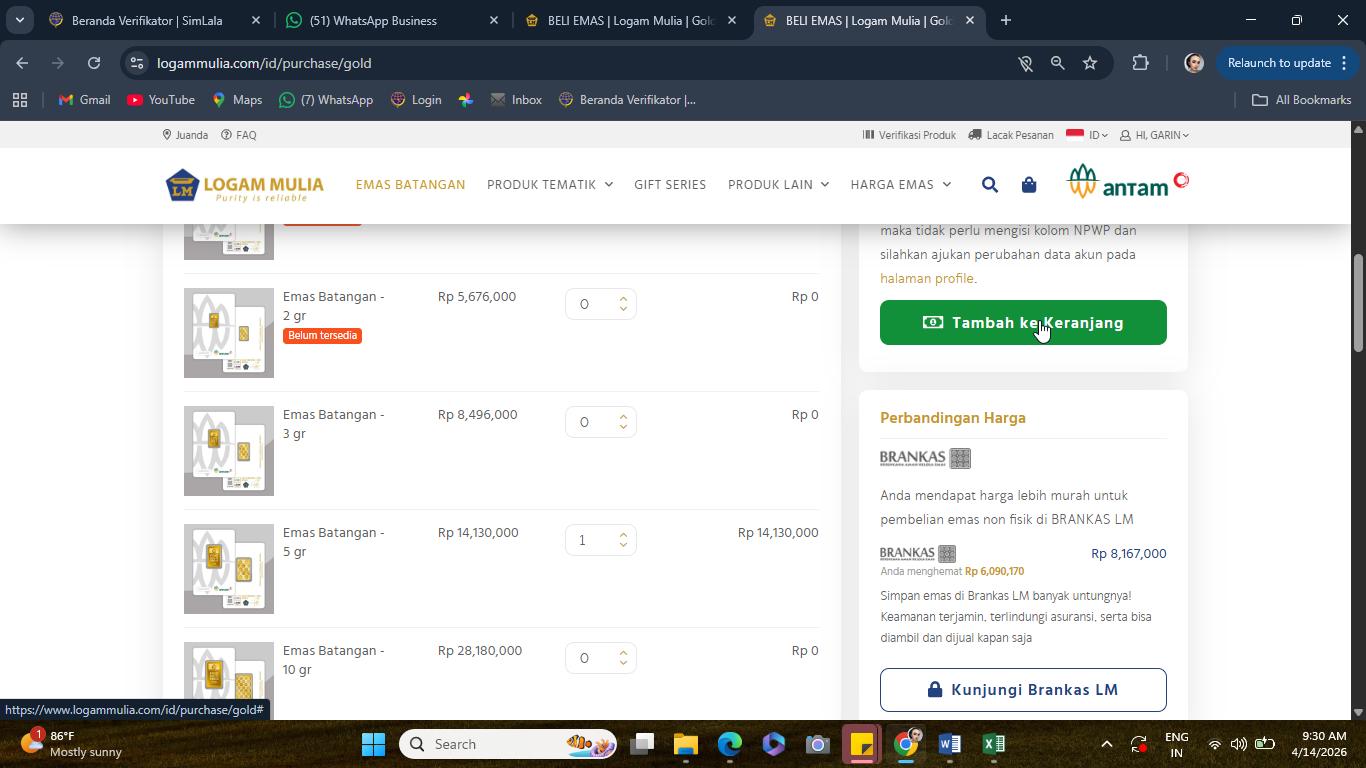Increase quantity for Emas Batangan 5 gr
This screenshot has width=1366, height=768.
point(623,535)
